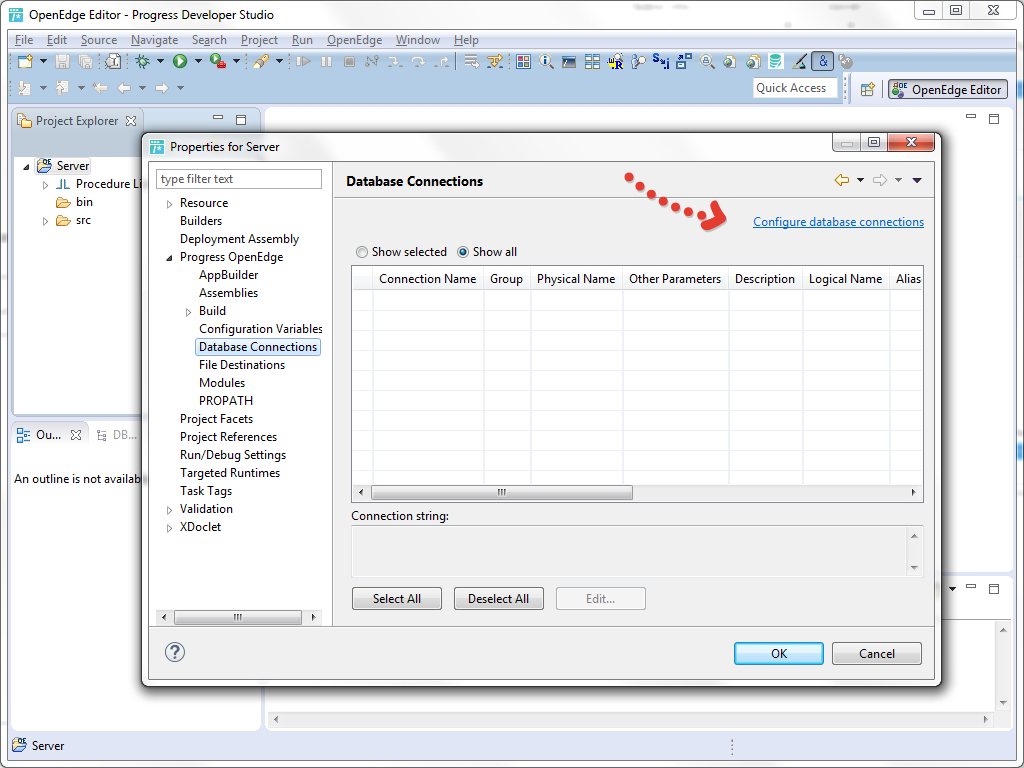The width and height of the screenshot is (1024, 768).
Task: Click the Run with external tools icon
Action: pyautogui.click(x=217, y=61)
